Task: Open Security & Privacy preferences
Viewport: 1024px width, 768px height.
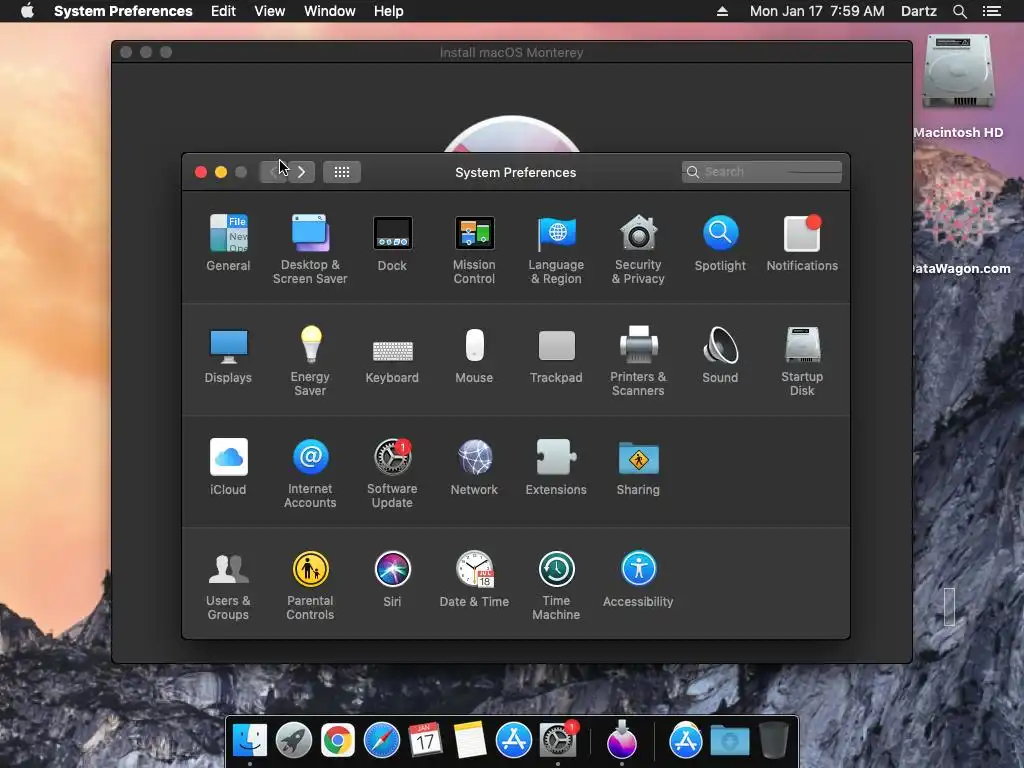Action: click(638, 249)
